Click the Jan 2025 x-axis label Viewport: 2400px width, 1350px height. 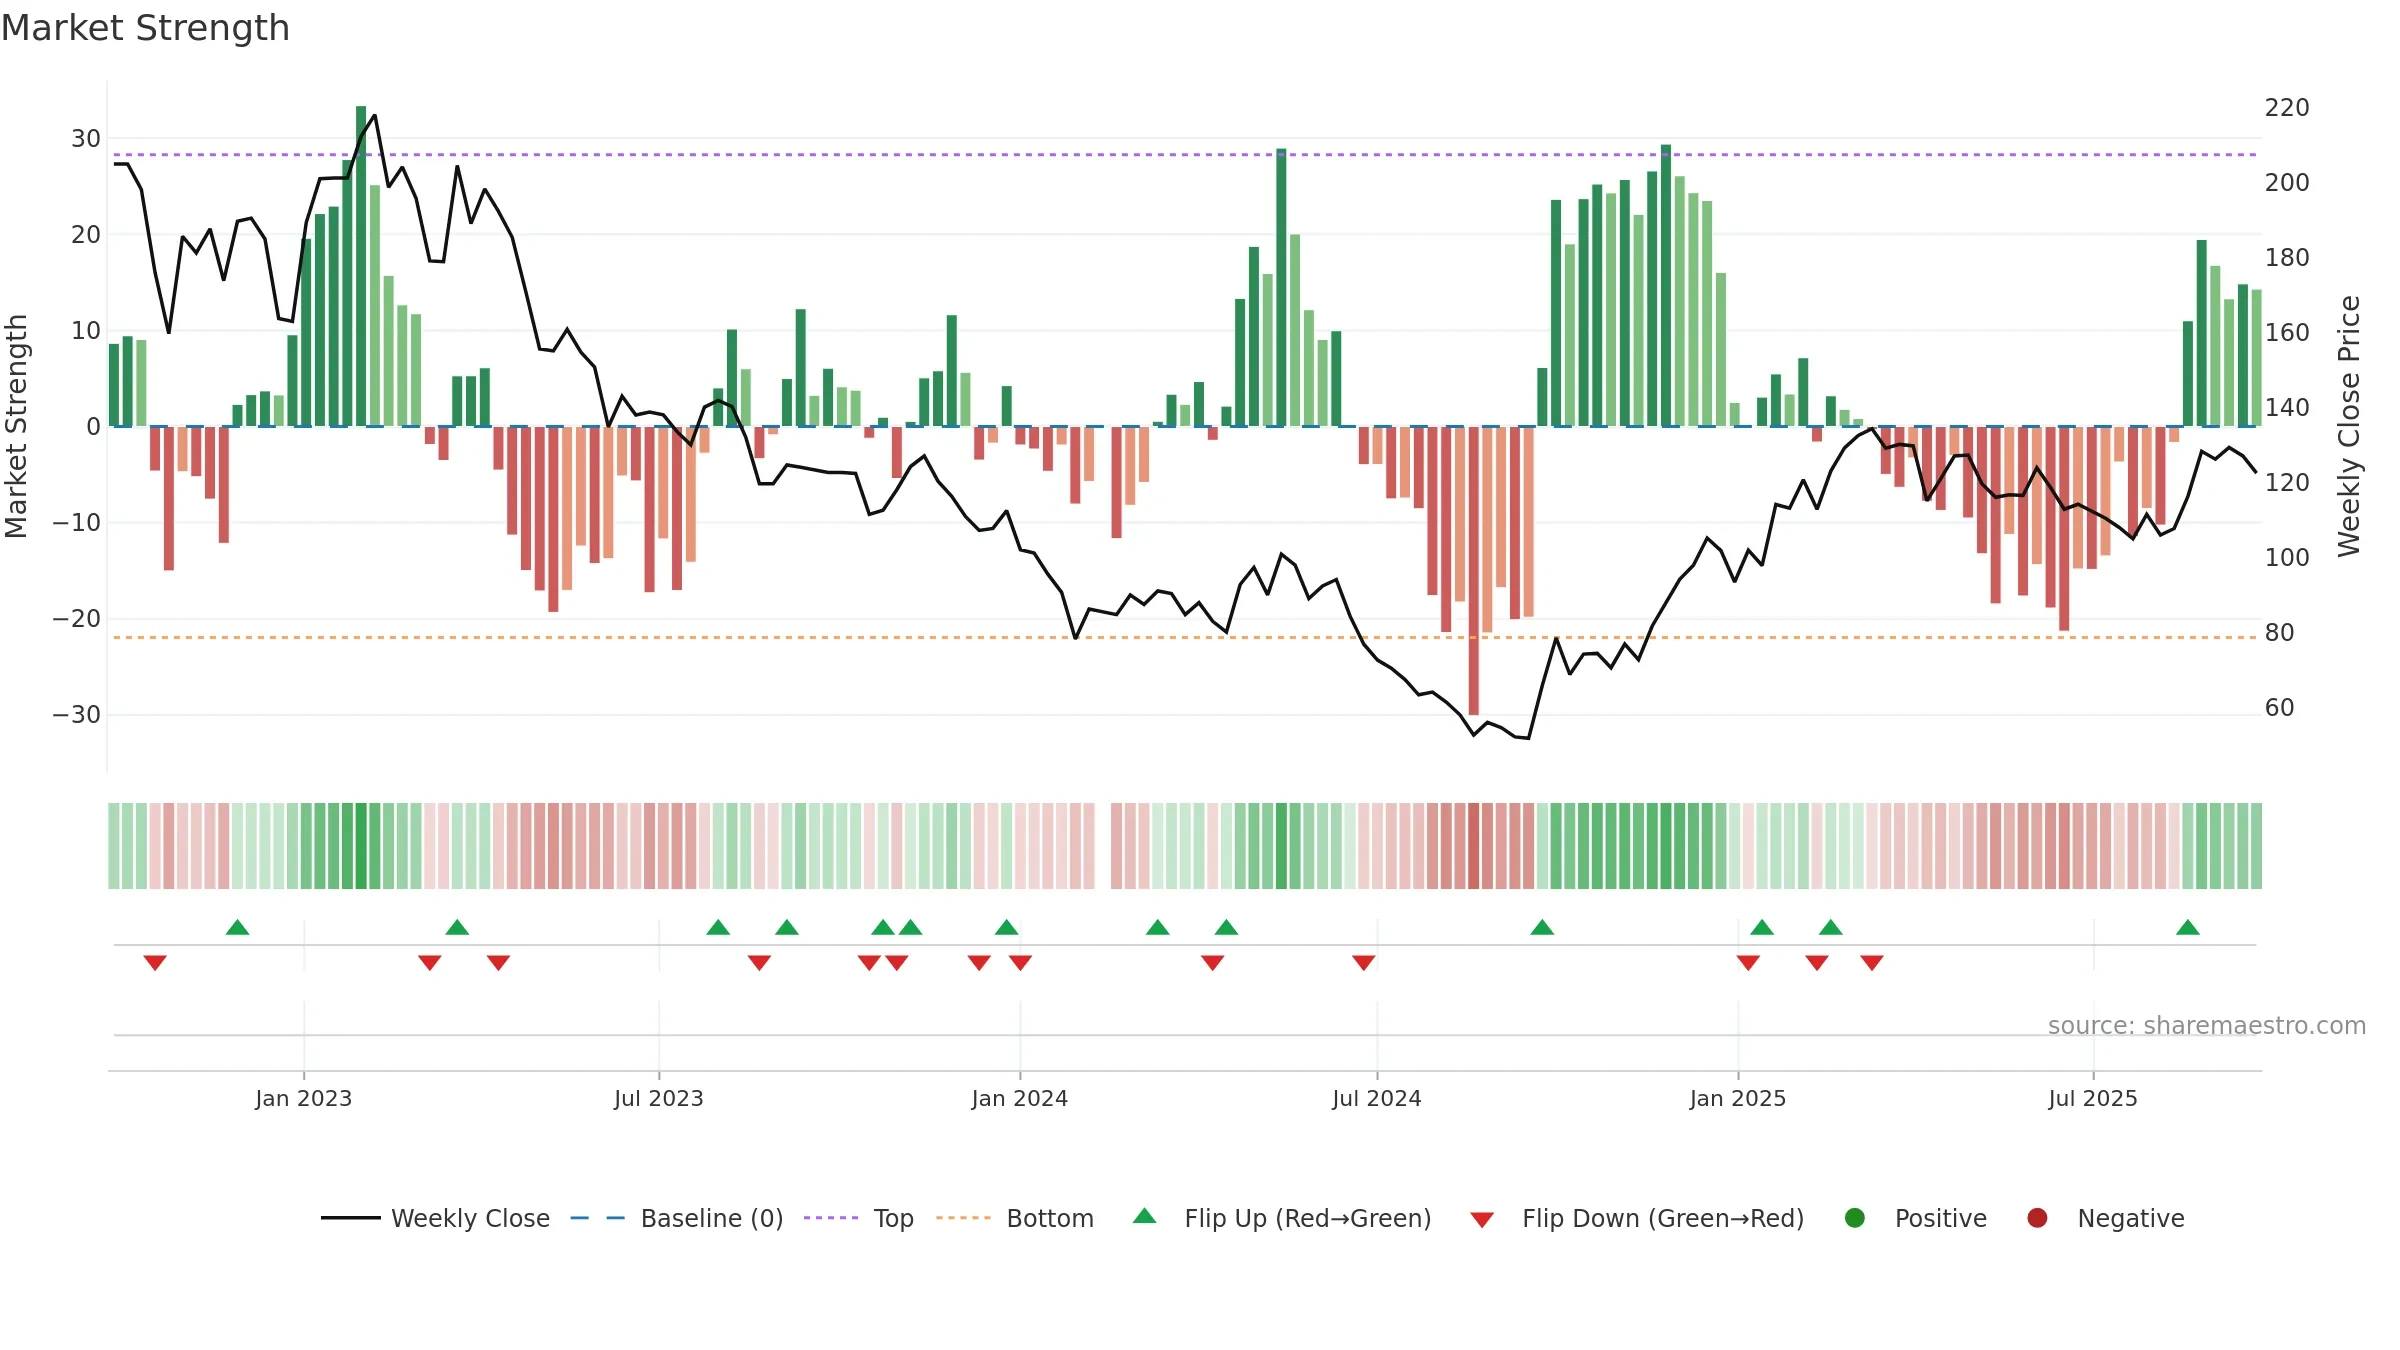pos(1738,1098)
